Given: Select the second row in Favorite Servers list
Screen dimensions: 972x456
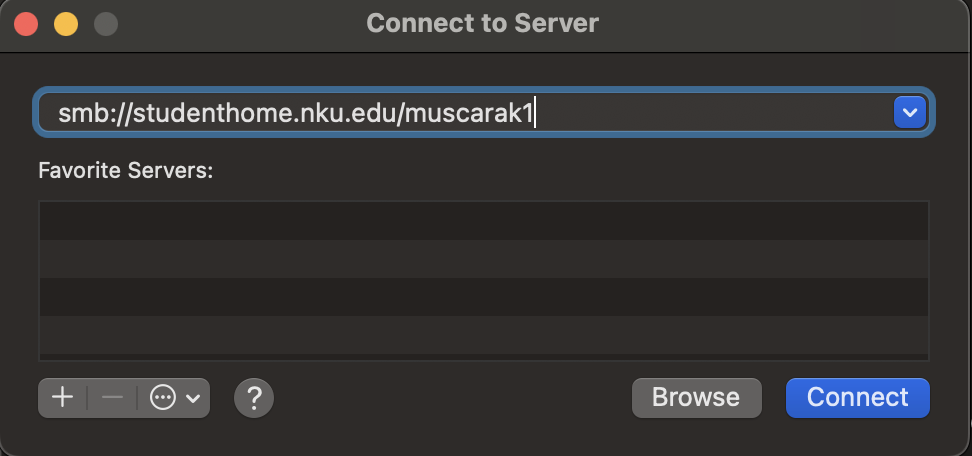Looking at the screenshot, I should 484,258.
